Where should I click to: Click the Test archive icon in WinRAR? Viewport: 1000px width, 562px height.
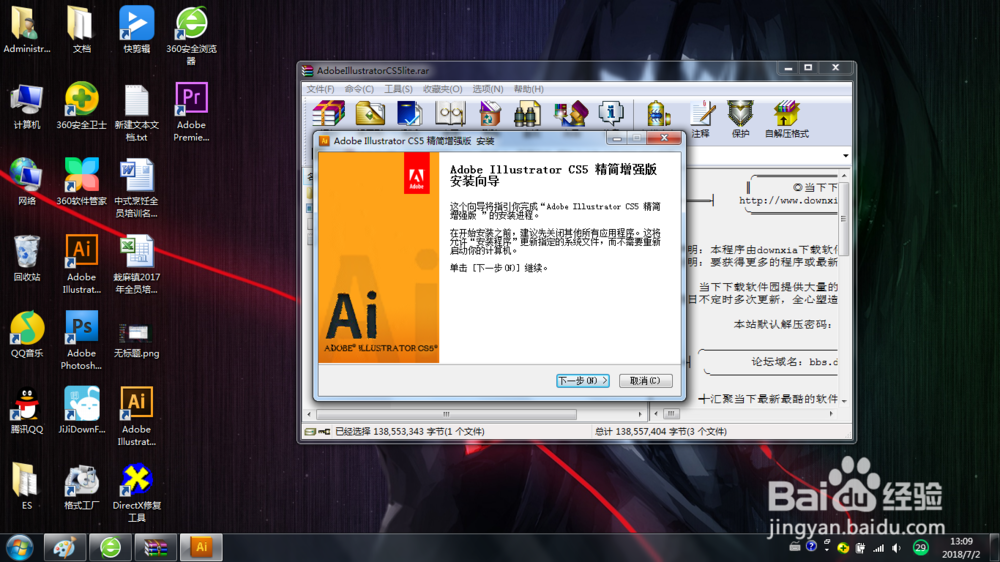coord(409,114)
